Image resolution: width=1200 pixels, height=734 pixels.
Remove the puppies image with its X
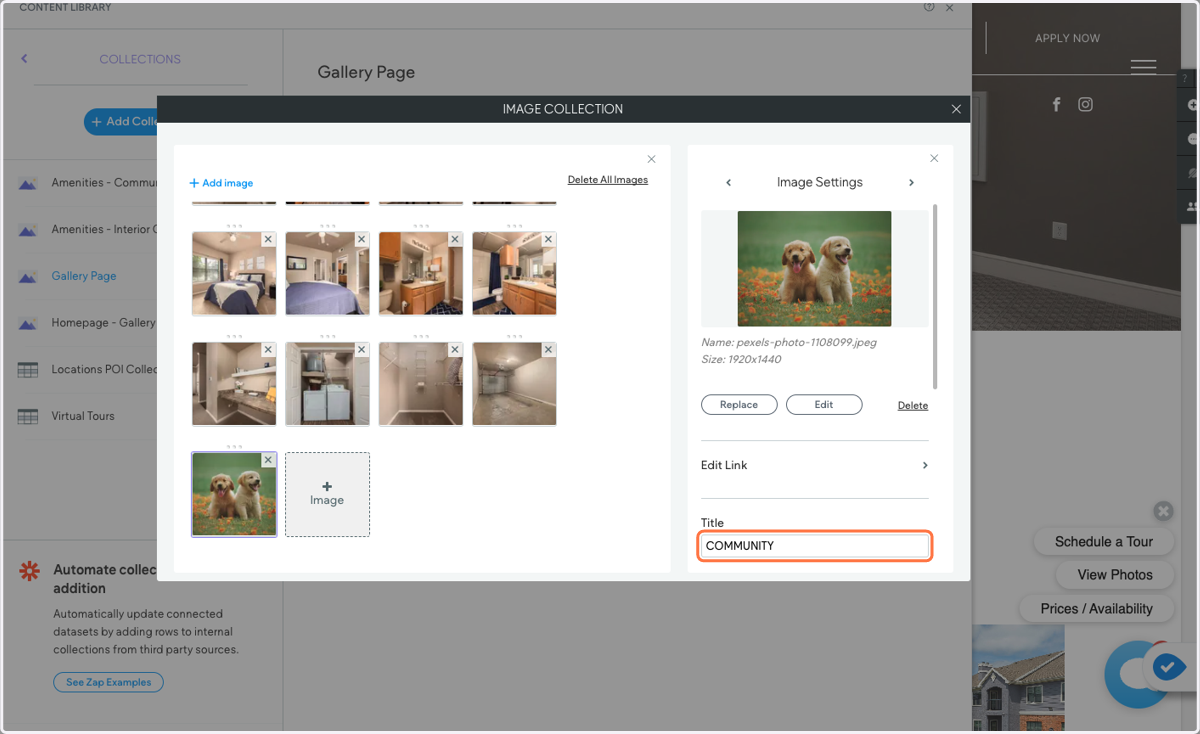(x=268, y=460)
